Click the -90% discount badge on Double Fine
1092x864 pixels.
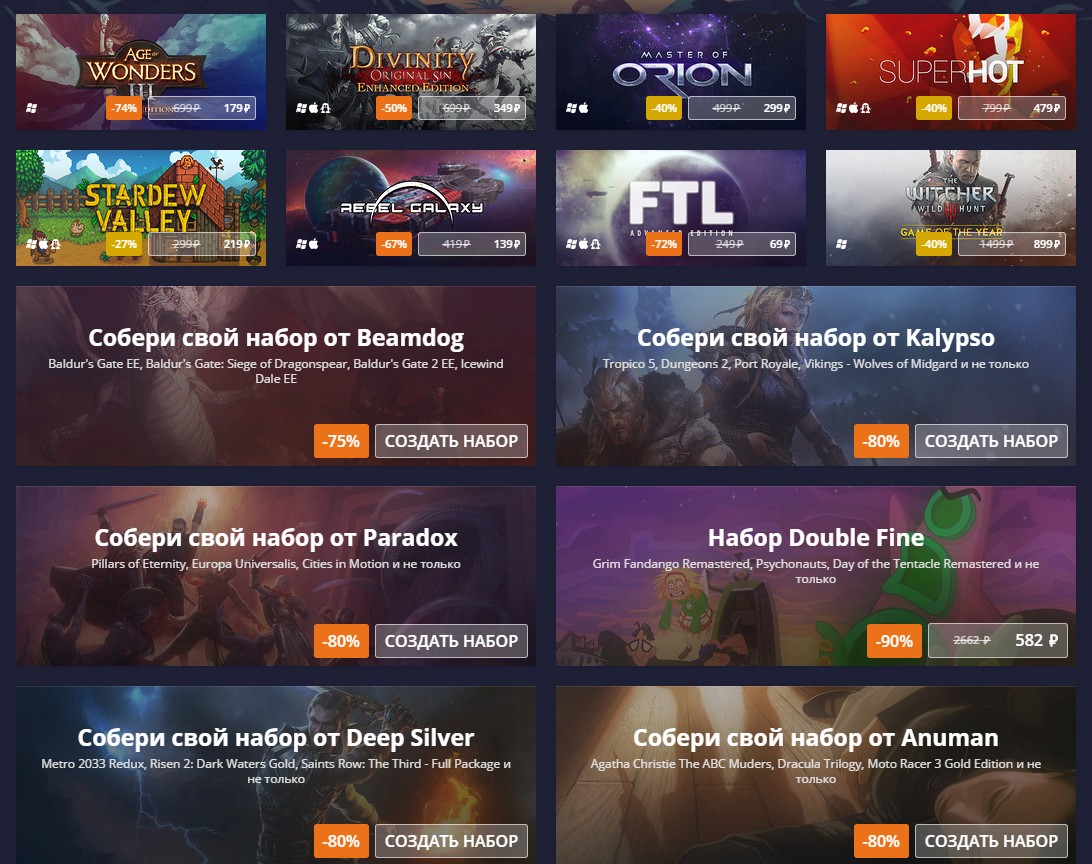pos(894,641)
